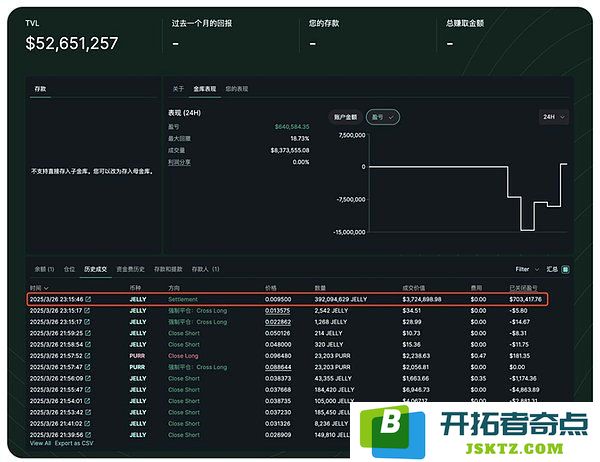This screenshot has height=462, width=600.
Task: Click the 已关闭盈亏 column header
Action: coord(523,288)
